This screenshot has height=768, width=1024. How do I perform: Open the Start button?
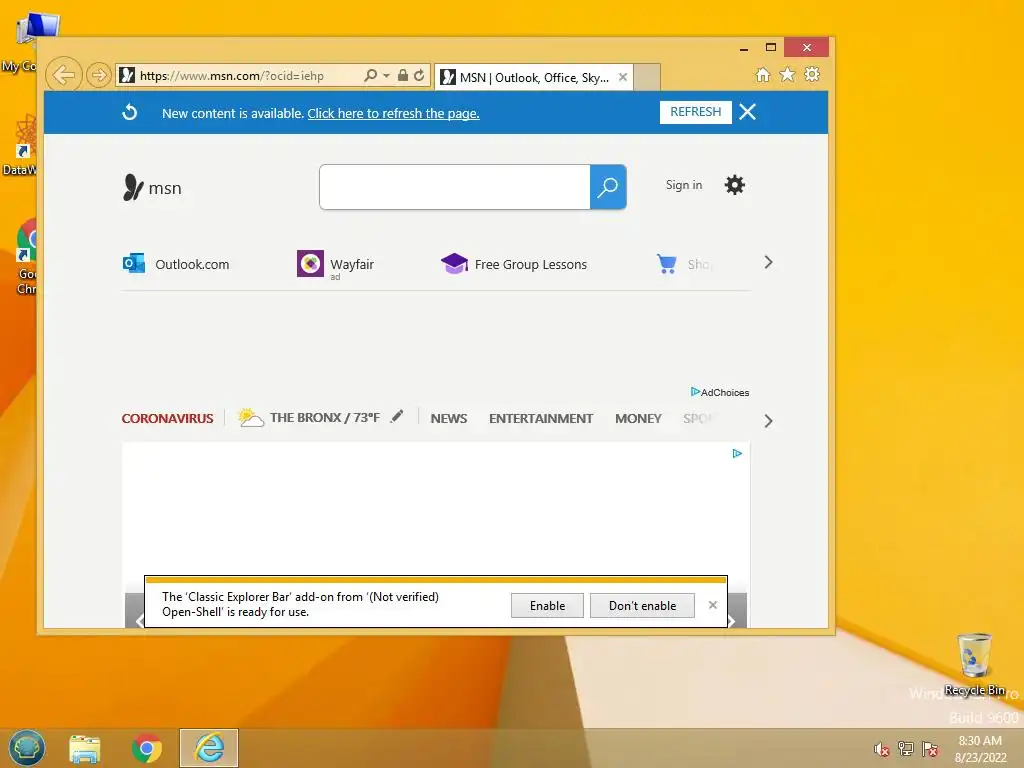27,748
